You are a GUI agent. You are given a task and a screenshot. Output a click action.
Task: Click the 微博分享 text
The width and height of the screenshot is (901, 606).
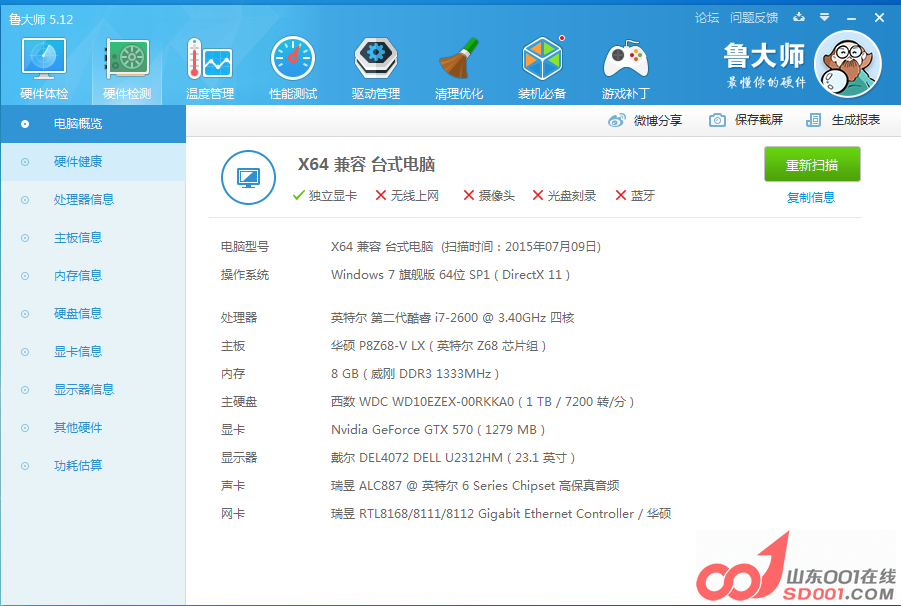[658, 120]
